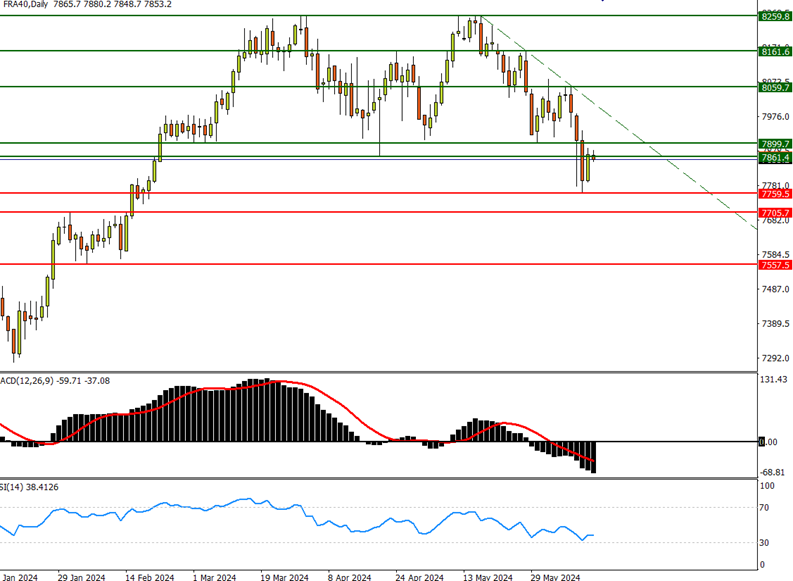The height and width of the screenshot is (581, 793).
Task: Click the 8161.6 green level label
Action: 775,50
